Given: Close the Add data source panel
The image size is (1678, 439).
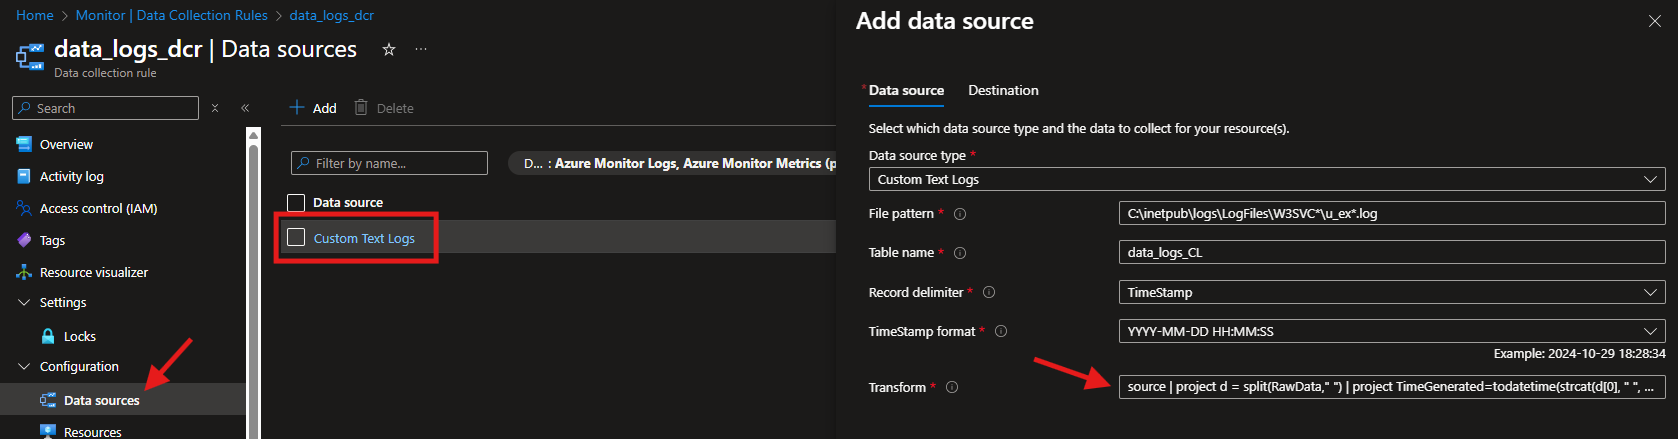Looking at the screenshot, I should (1654, 21).
